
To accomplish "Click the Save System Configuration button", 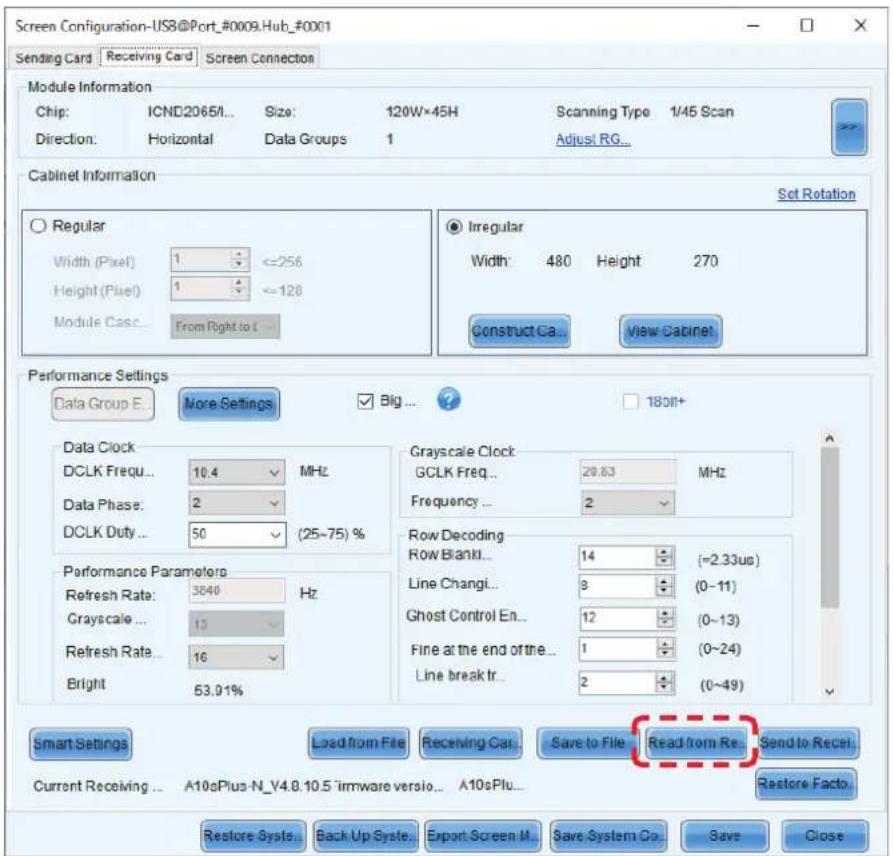I will point(609,836).
